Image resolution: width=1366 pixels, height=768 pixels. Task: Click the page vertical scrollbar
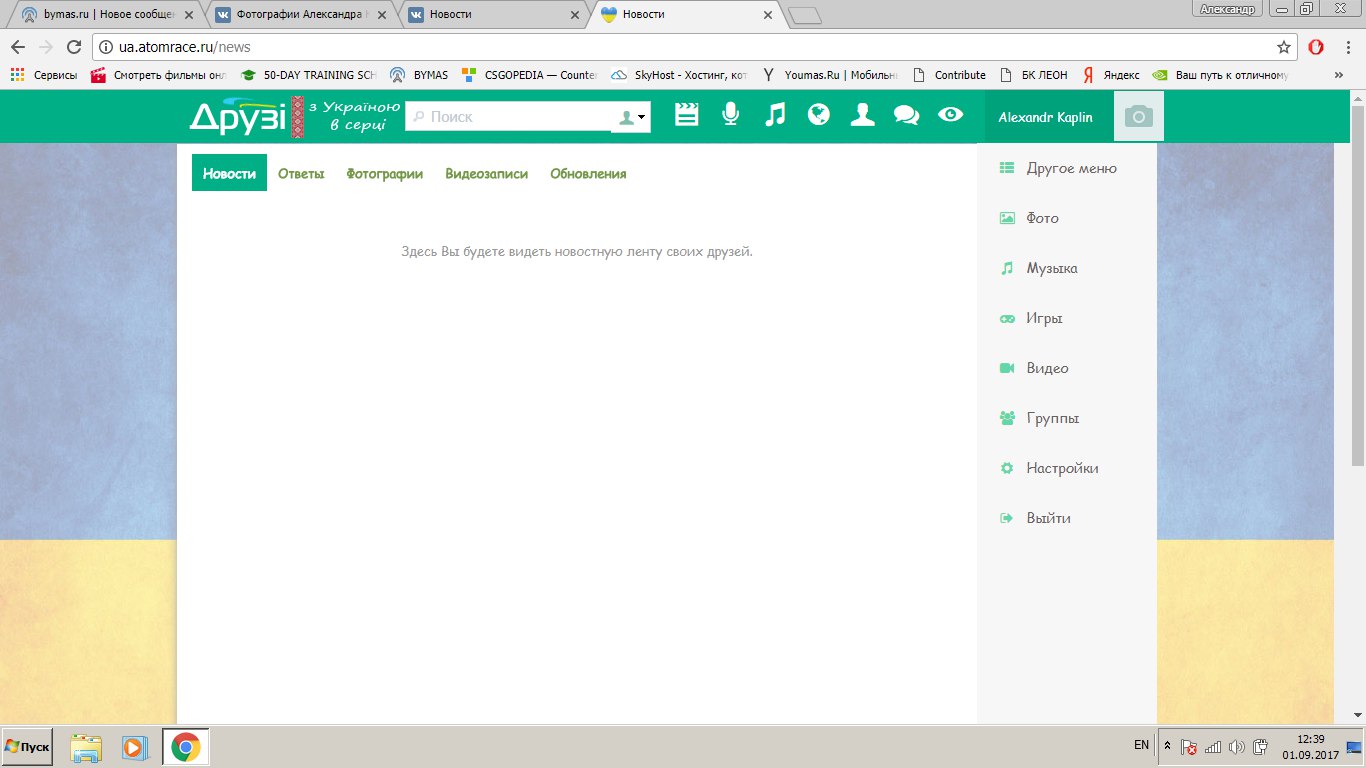[x=1357, y=280]
